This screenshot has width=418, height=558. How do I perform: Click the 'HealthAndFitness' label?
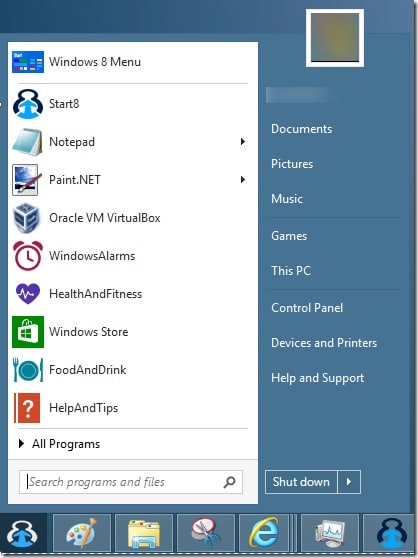pos(96,294)
